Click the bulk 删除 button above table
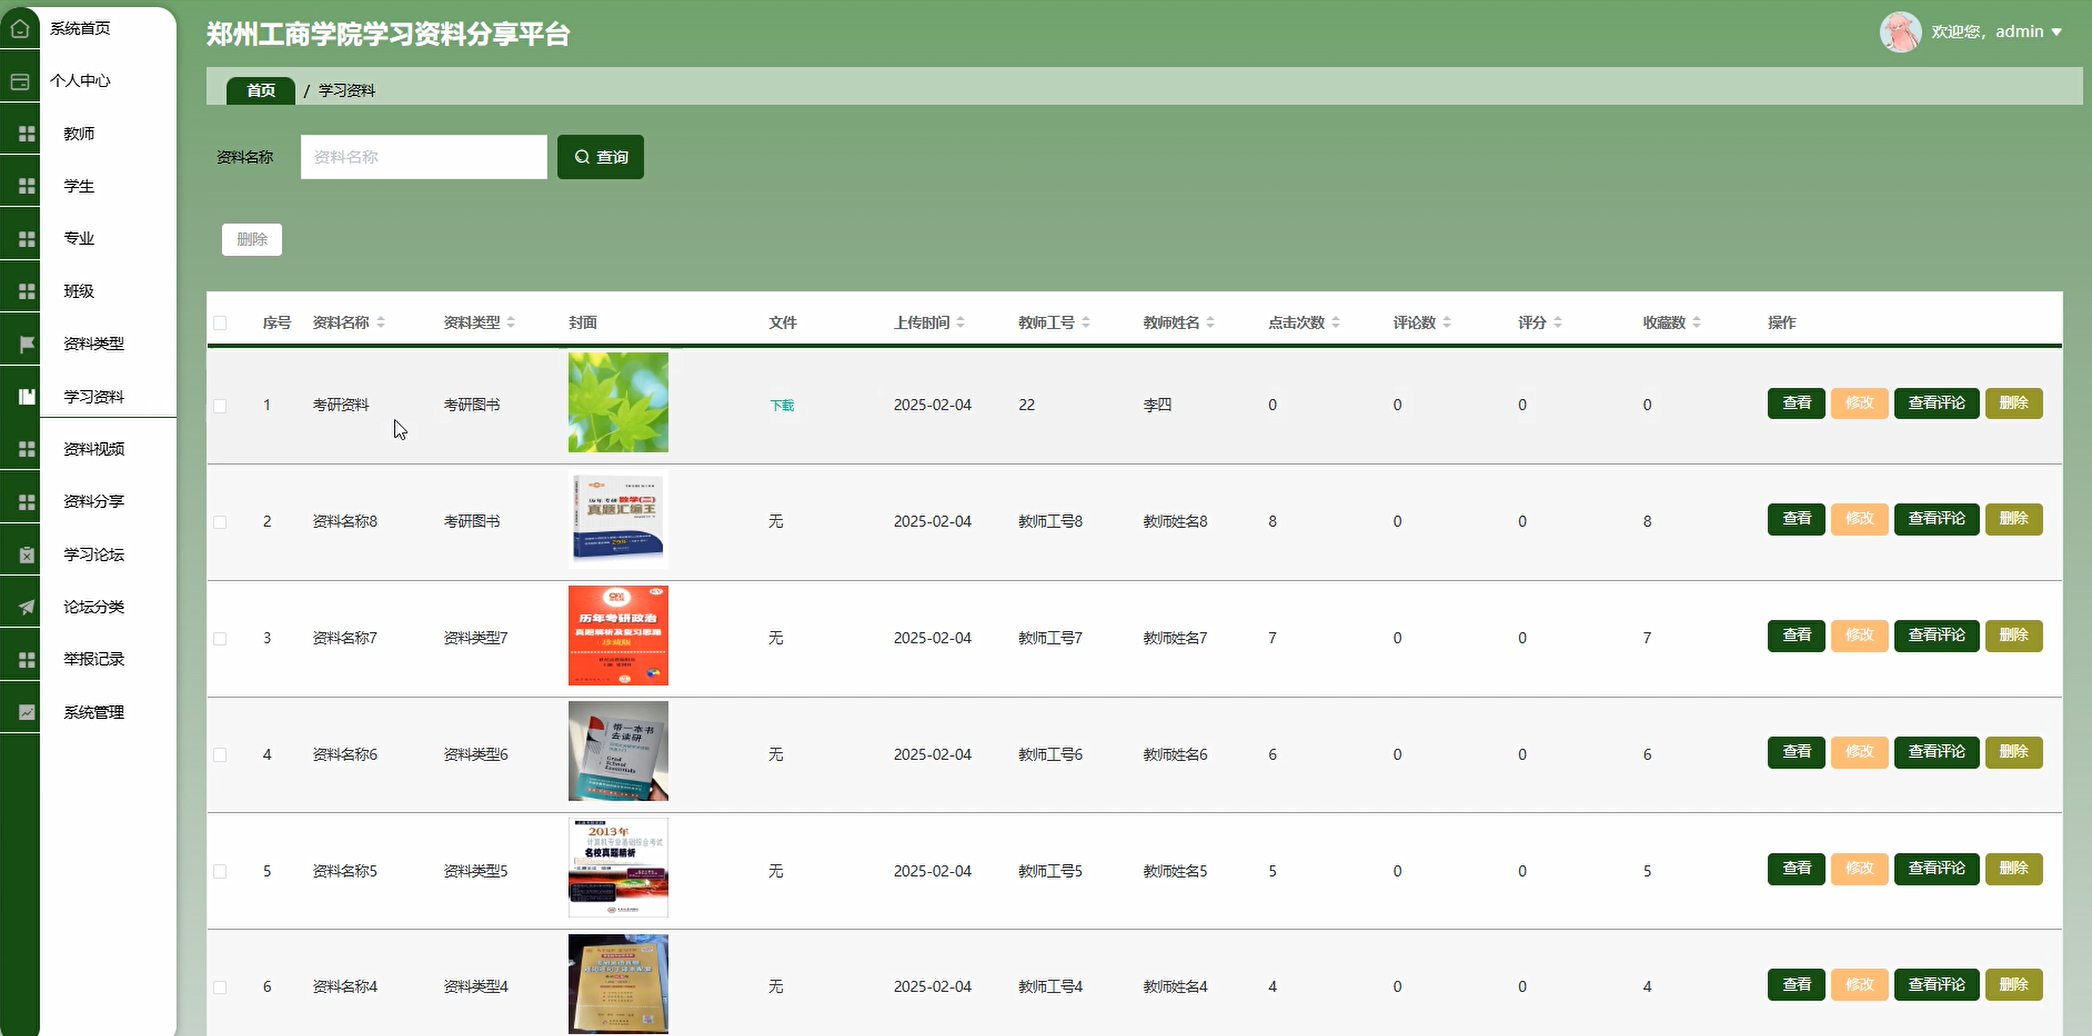Screen dimensions: 2092x1036 252,240
